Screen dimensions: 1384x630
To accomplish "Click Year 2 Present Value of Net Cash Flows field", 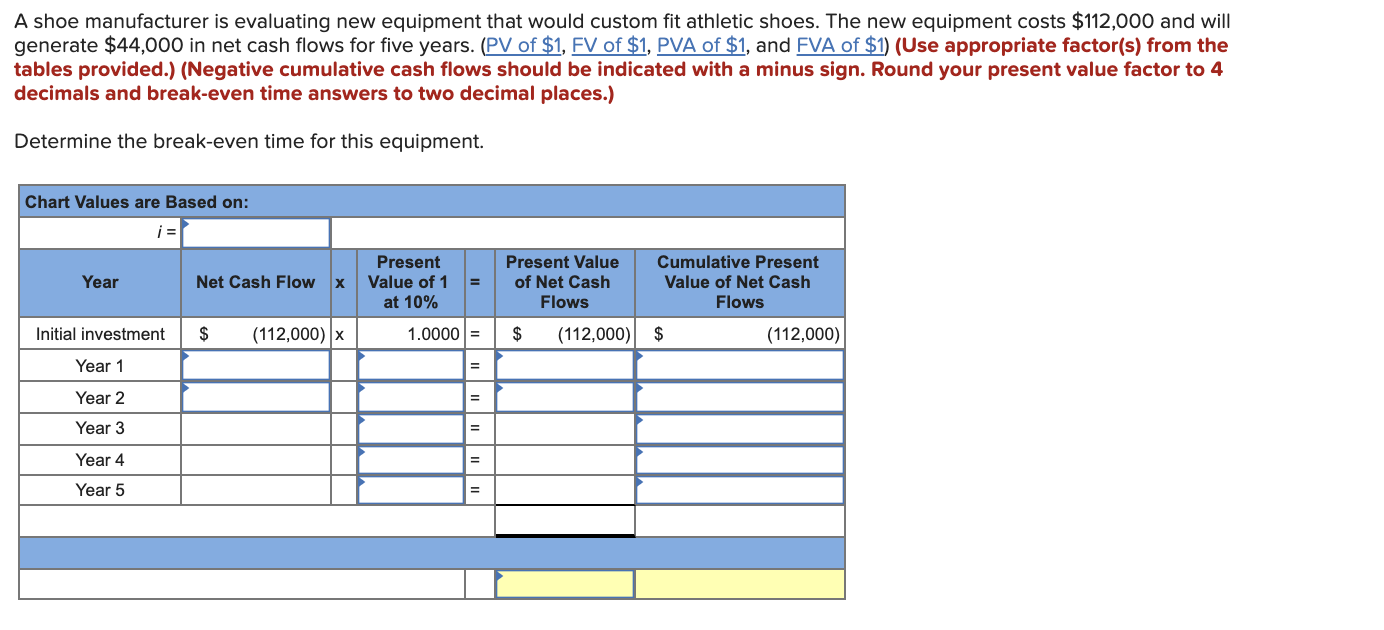I will (x=563, y=397).
